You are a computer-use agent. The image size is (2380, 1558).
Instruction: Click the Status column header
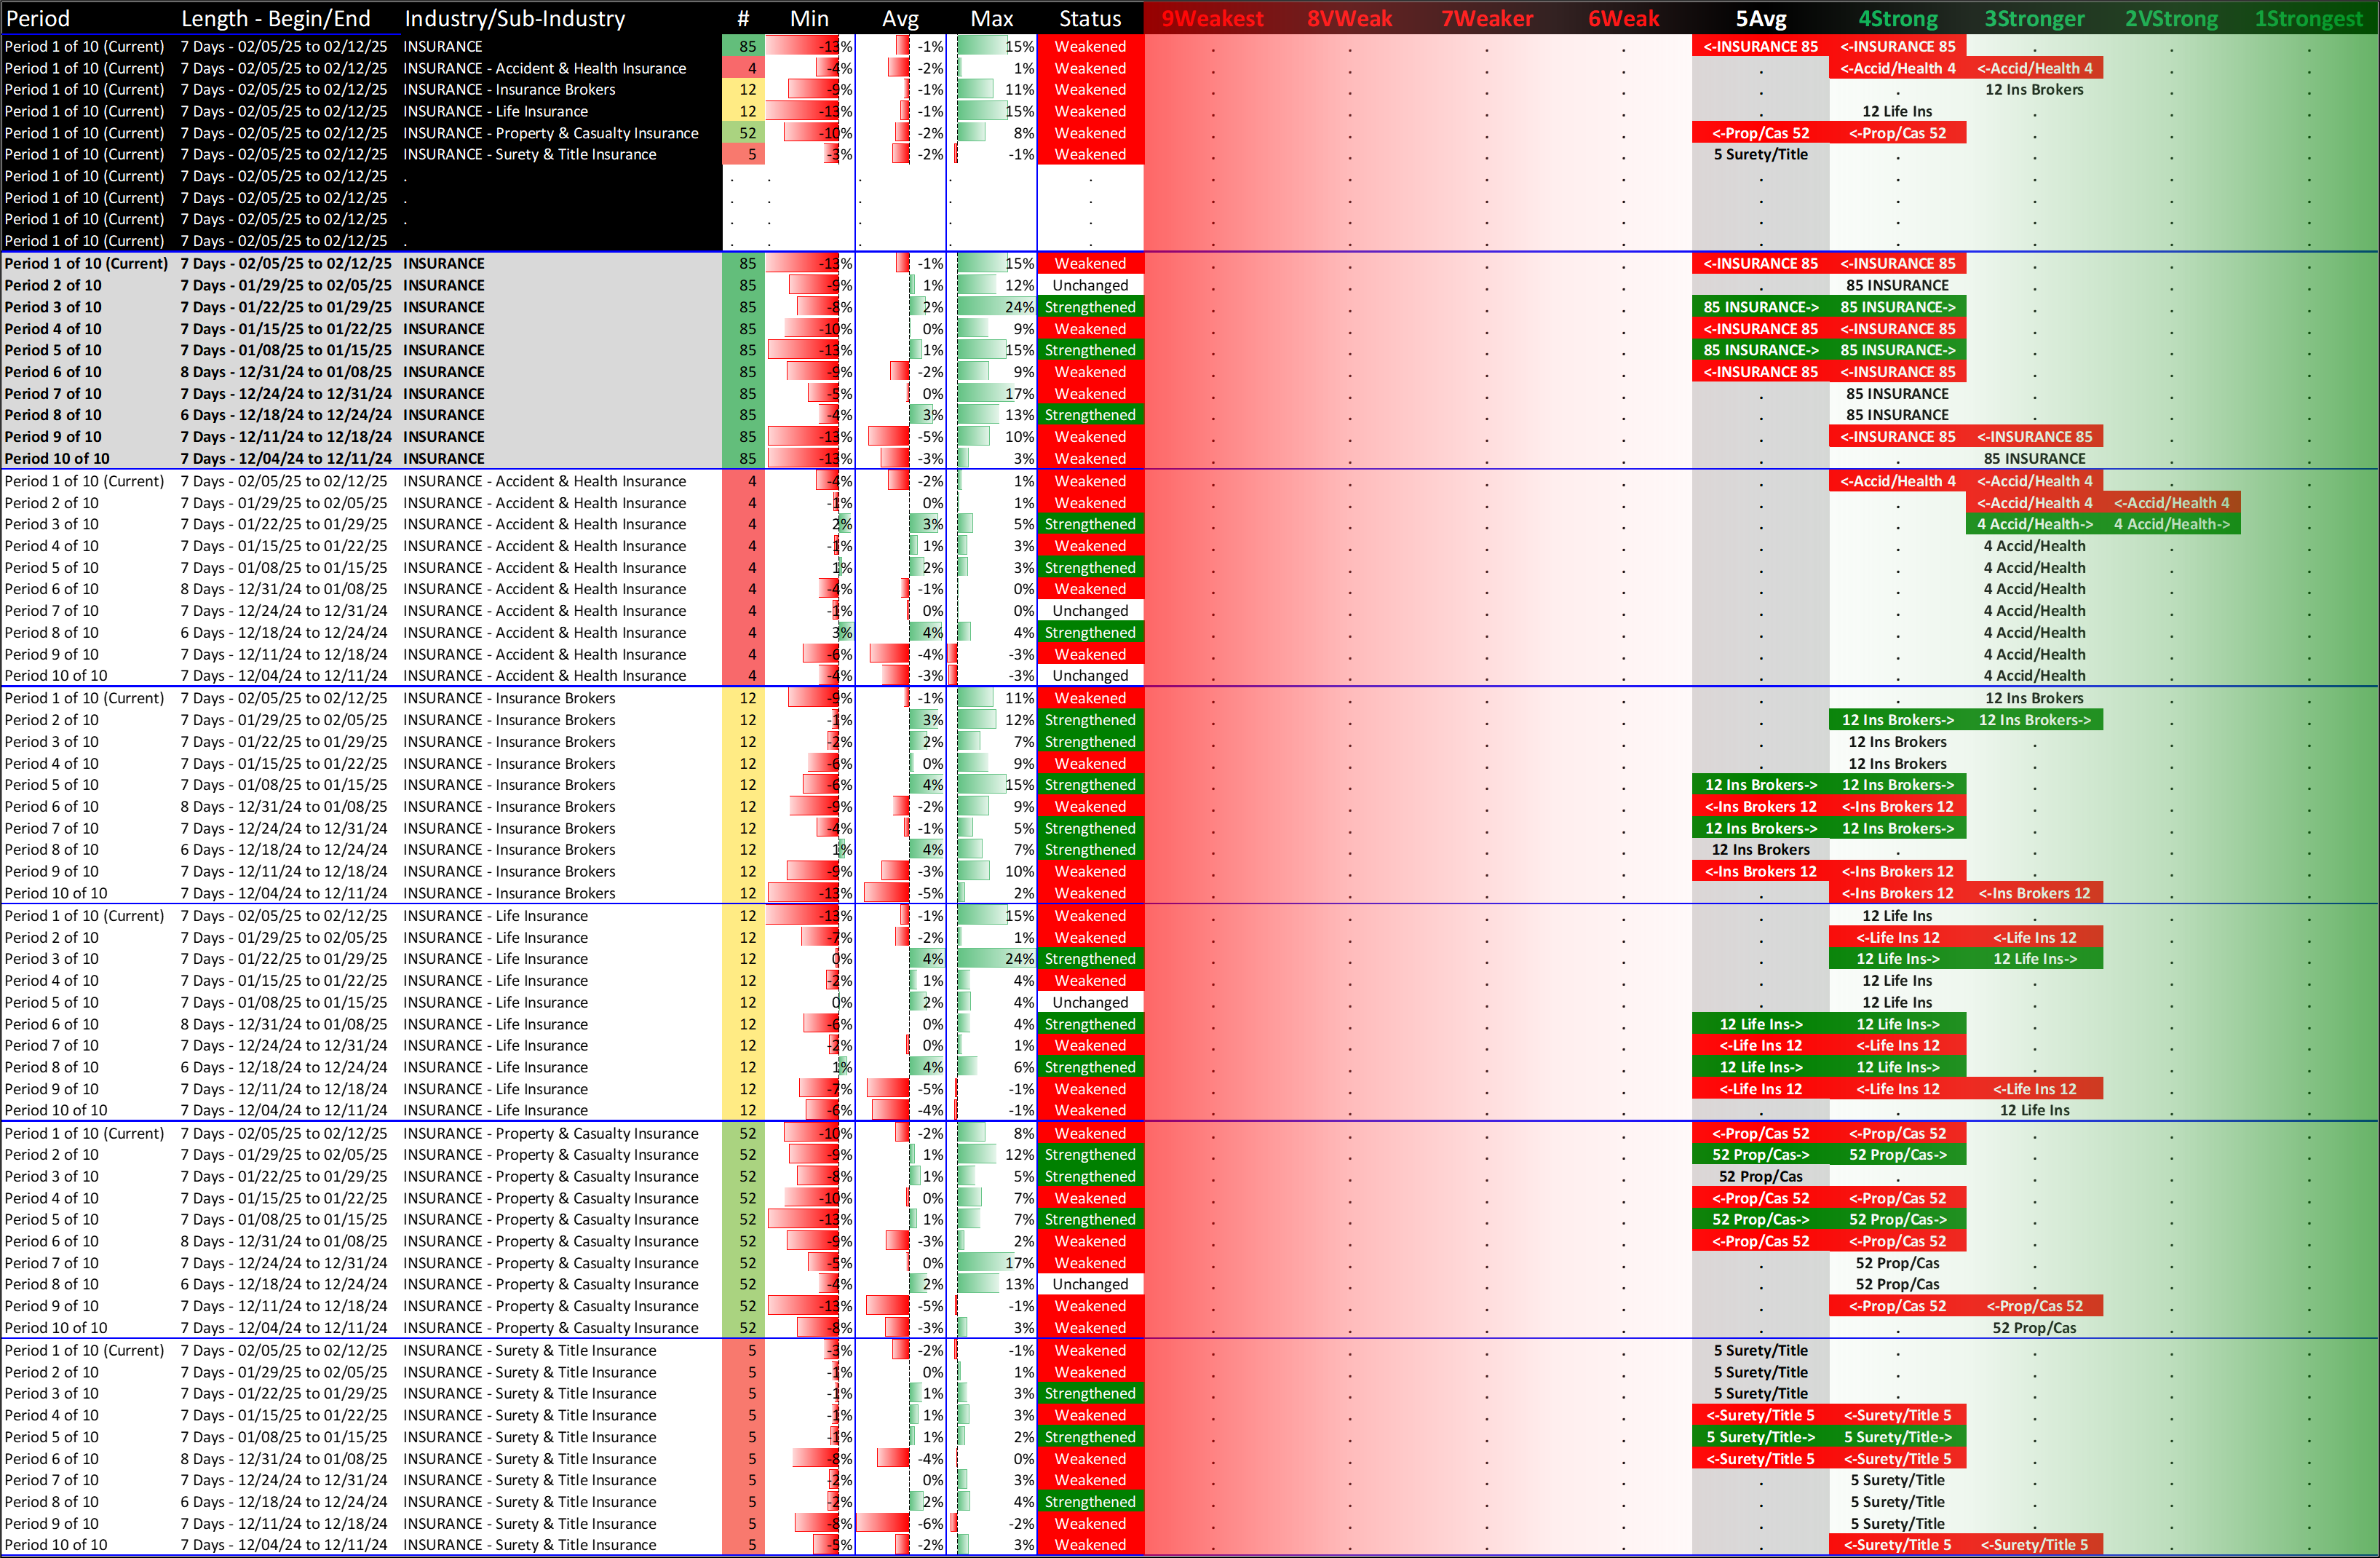click(1089, 18)
